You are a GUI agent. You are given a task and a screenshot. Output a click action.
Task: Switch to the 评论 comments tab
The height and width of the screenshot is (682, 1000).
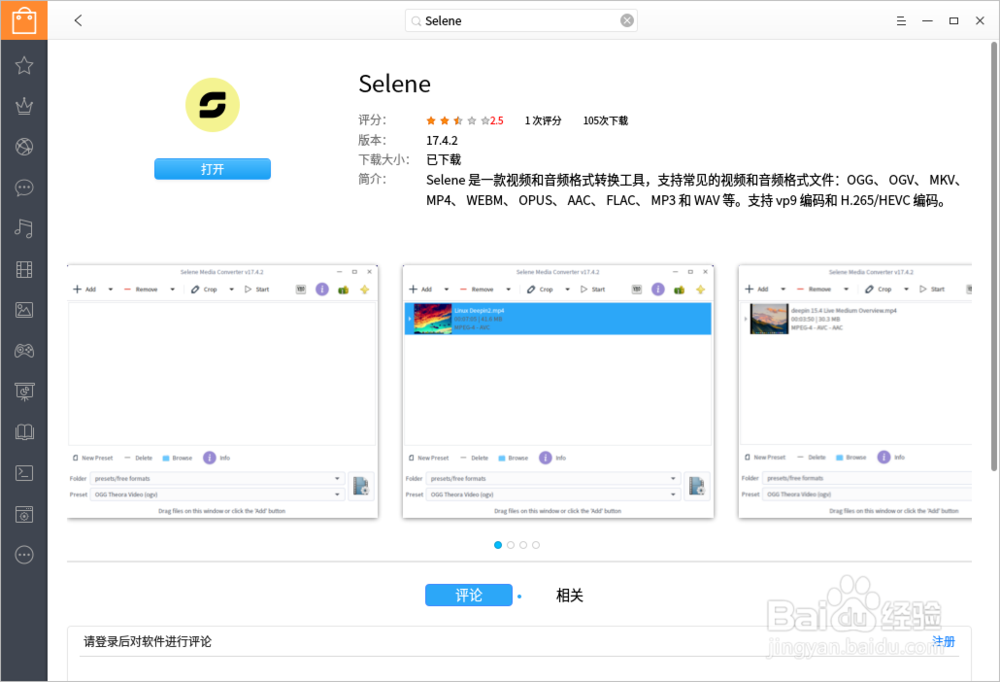click(x=469, y=594)
